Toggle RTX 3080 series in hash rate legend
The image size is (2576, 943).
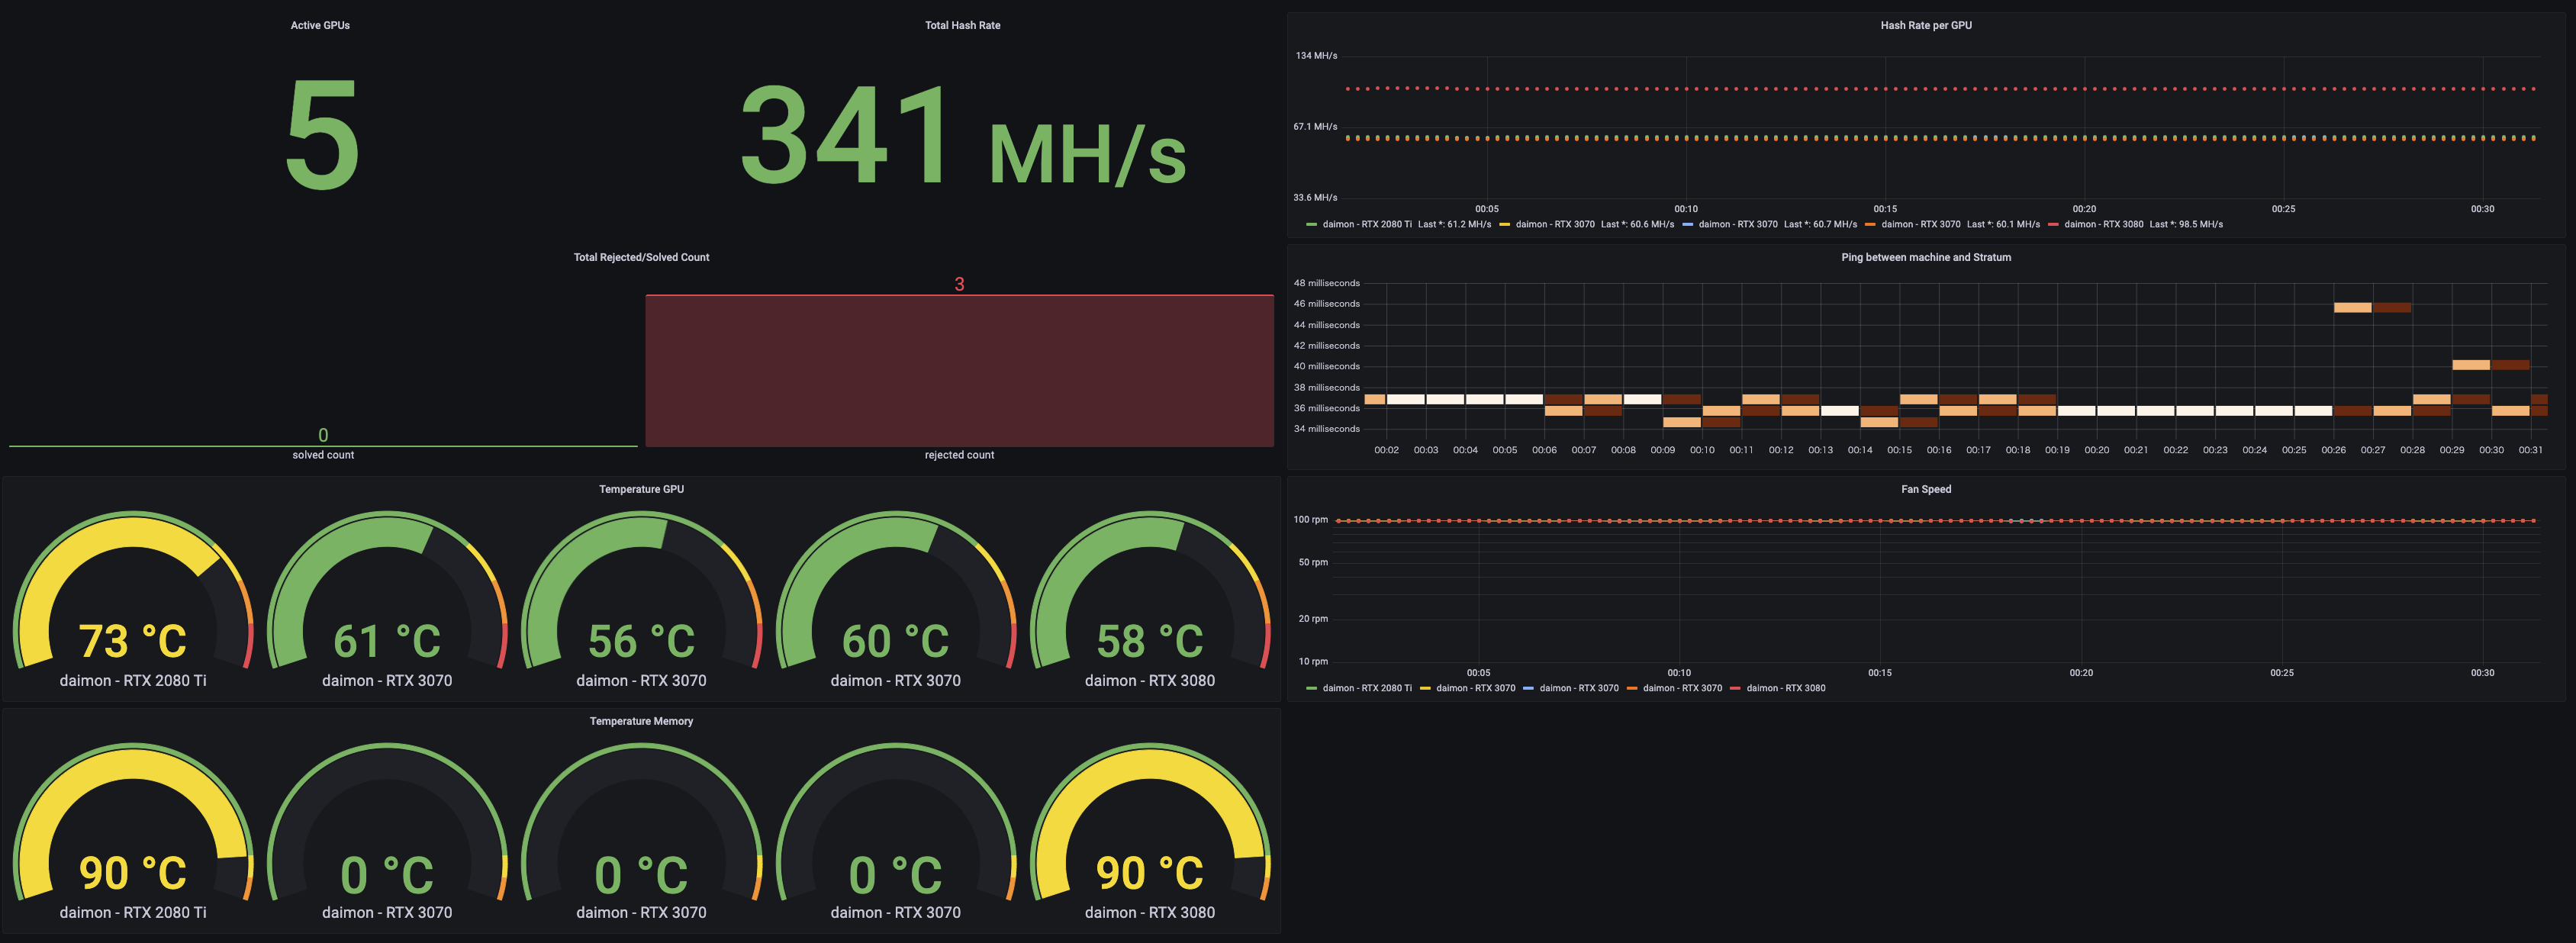point(2103,224)
